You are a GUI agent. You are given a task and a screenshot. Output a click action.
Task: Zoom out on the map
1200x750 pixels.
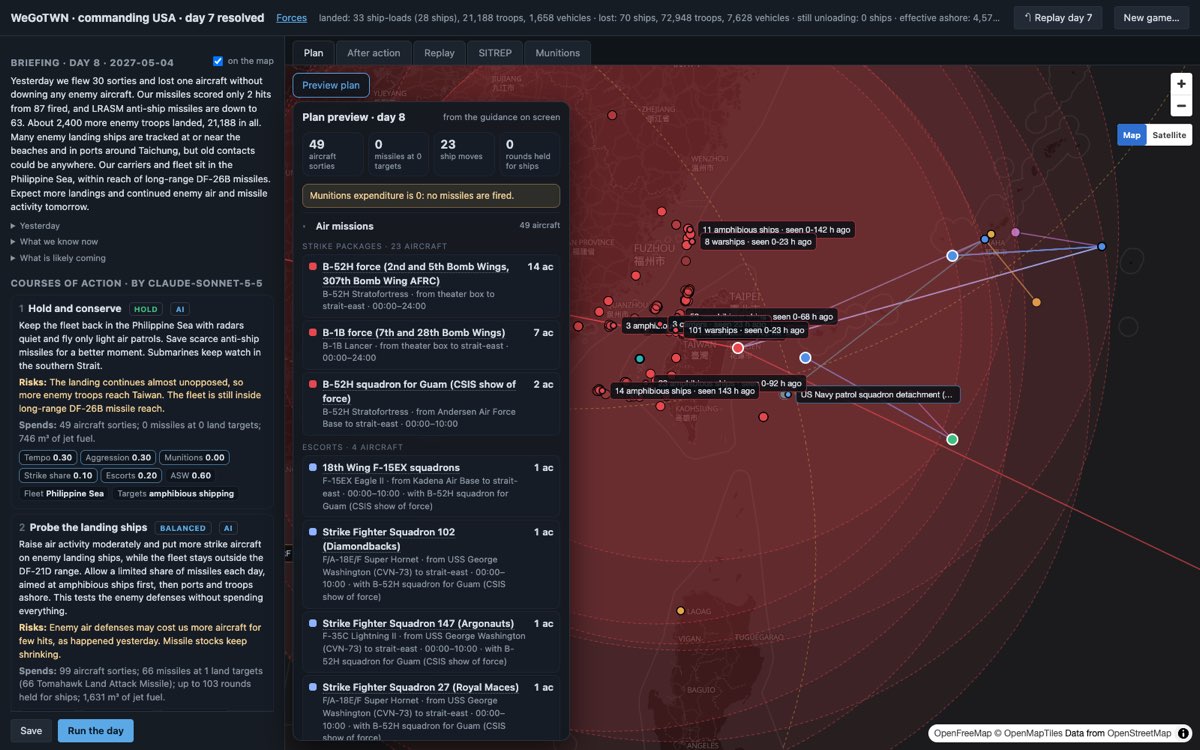tap(1181, 106)
